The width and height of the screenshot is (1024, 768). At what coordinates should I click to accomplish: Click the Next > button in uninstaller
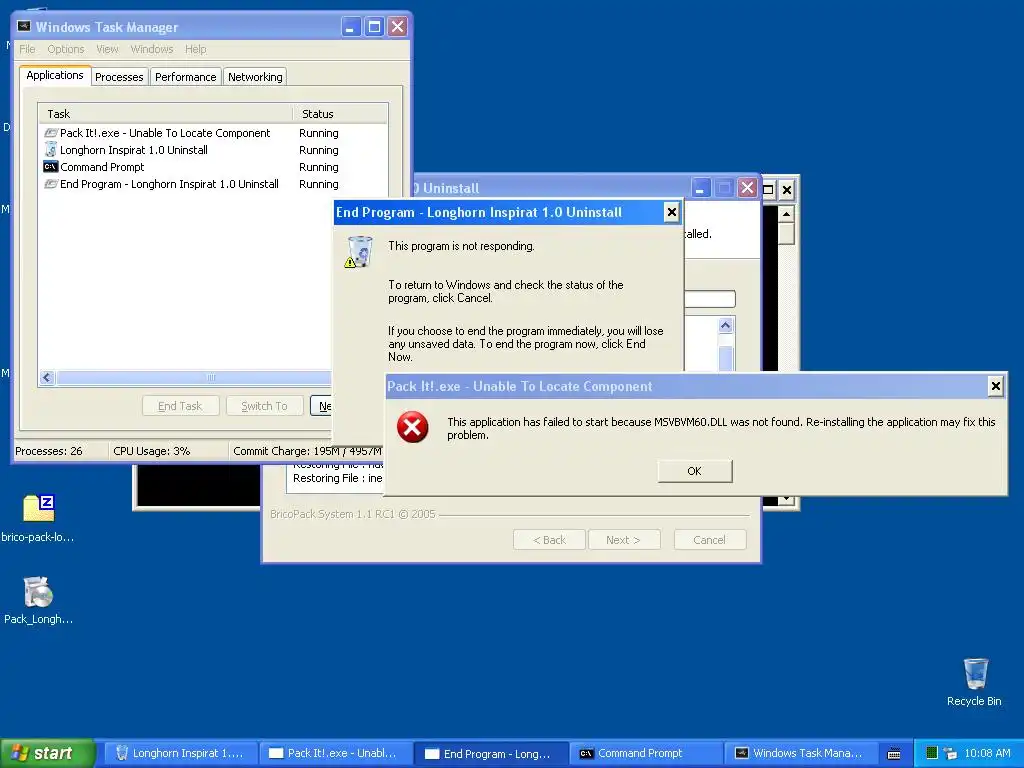(x=624, y=540)
